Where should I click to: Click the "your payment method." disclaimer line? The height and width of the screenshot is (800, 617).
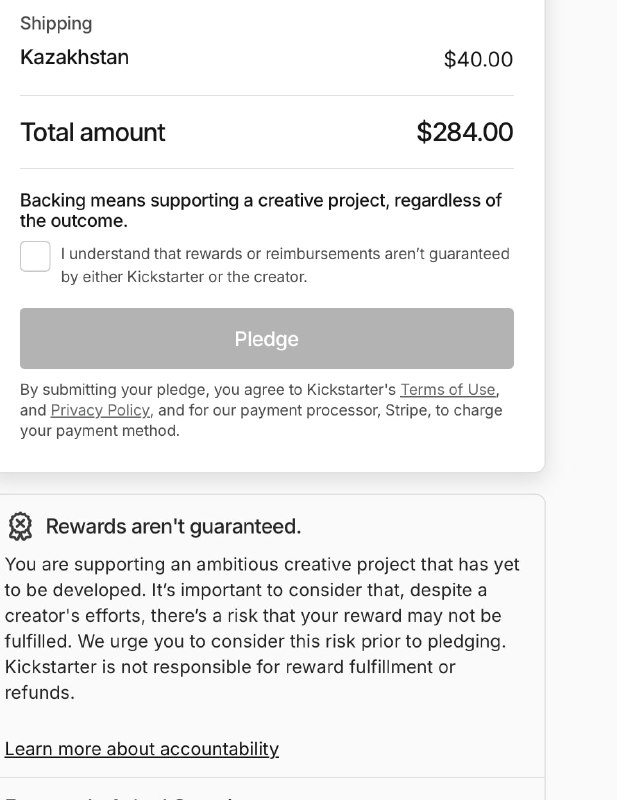pos(100,431)
